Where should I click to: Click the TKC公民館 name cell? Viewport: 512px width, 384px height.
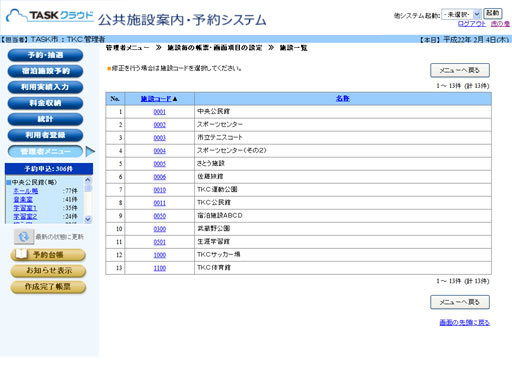point(343,203)
